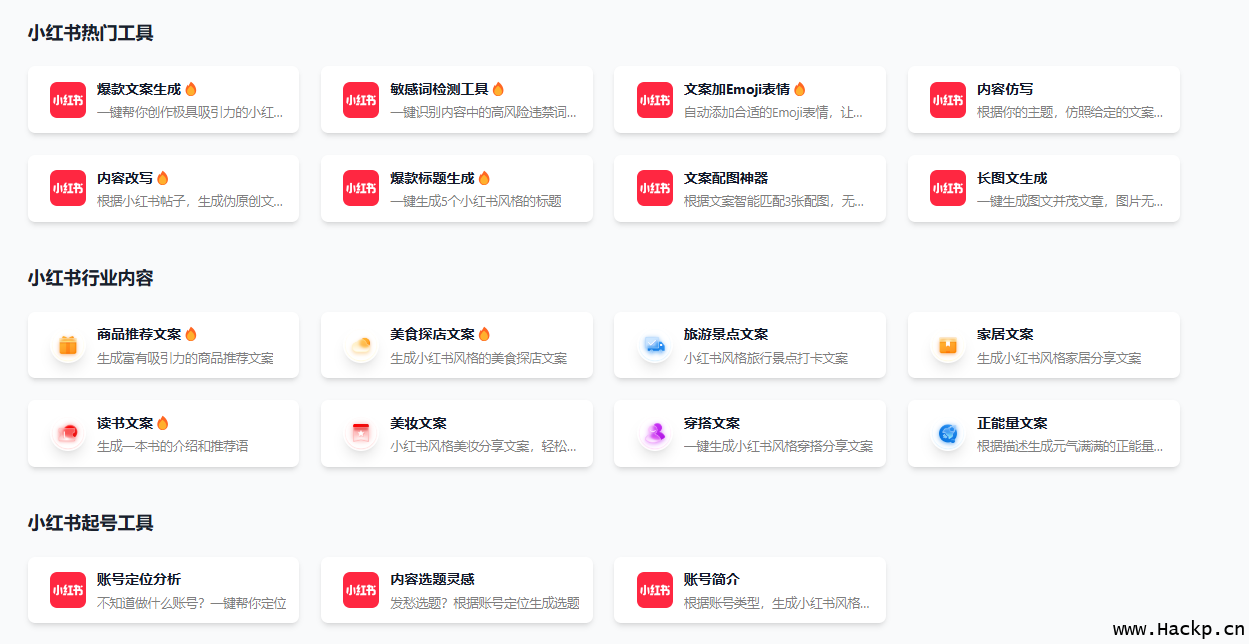The height and width of the screenshot is (644, 1249).
Task: Click the 小红书行业内容 section heading
Action: pos(91,278)
